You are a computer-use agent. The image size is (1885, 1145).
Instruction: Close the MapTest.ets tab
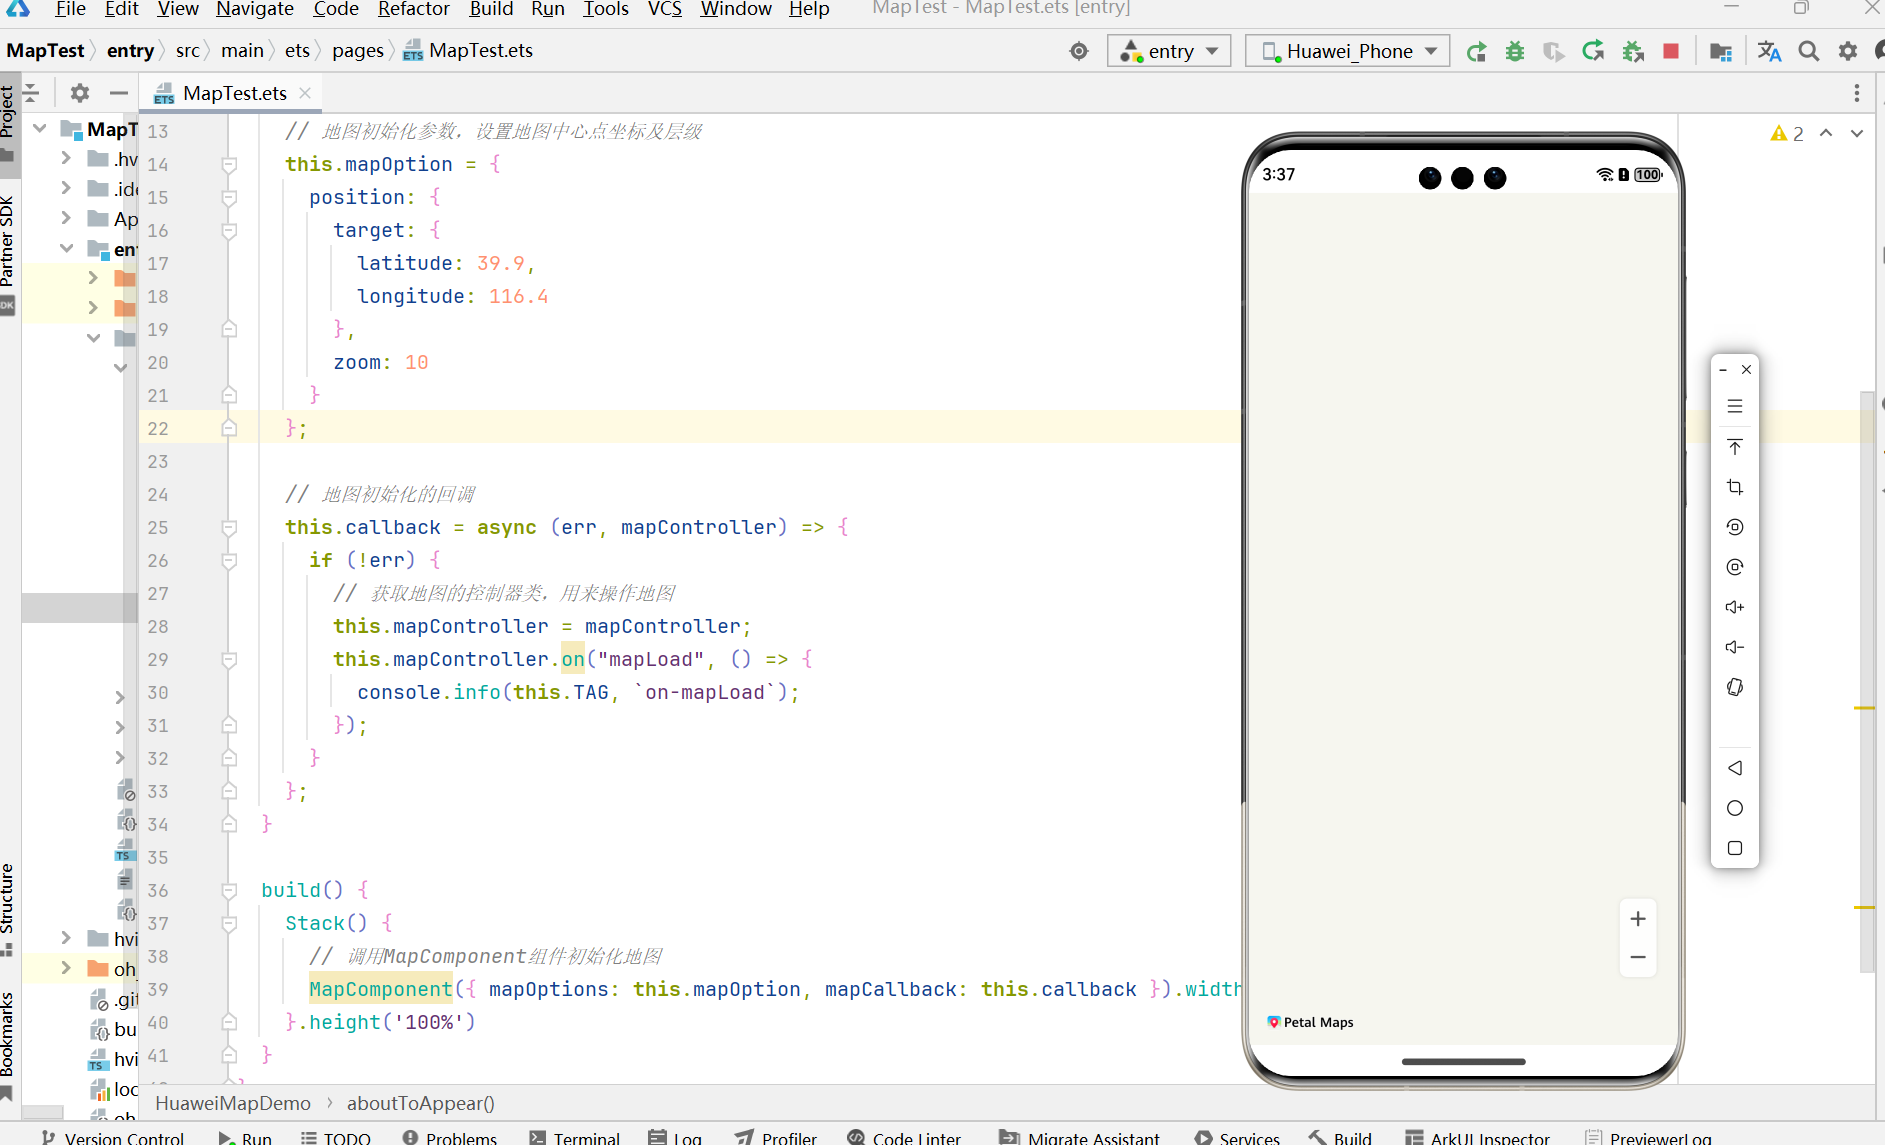coord(305,93)
